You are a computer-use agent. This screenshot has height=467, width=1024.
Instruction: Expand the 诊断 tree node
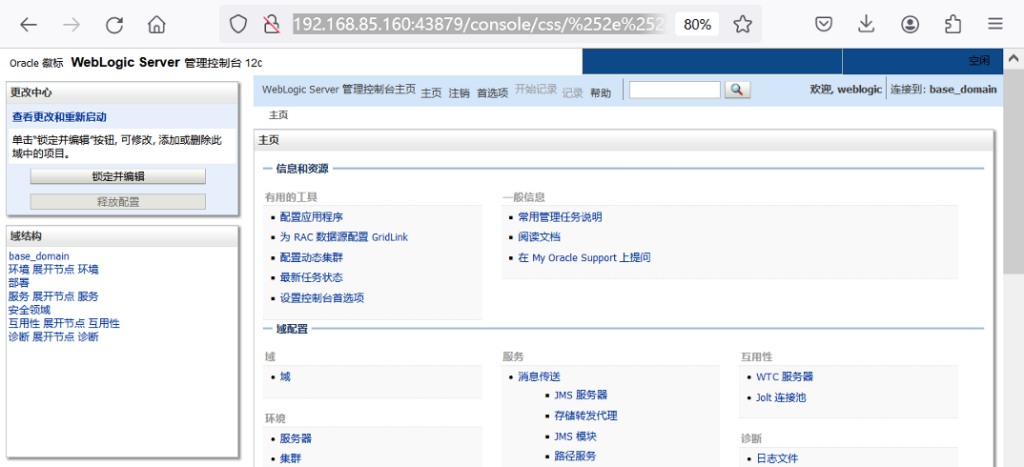[x=54, y=337]
